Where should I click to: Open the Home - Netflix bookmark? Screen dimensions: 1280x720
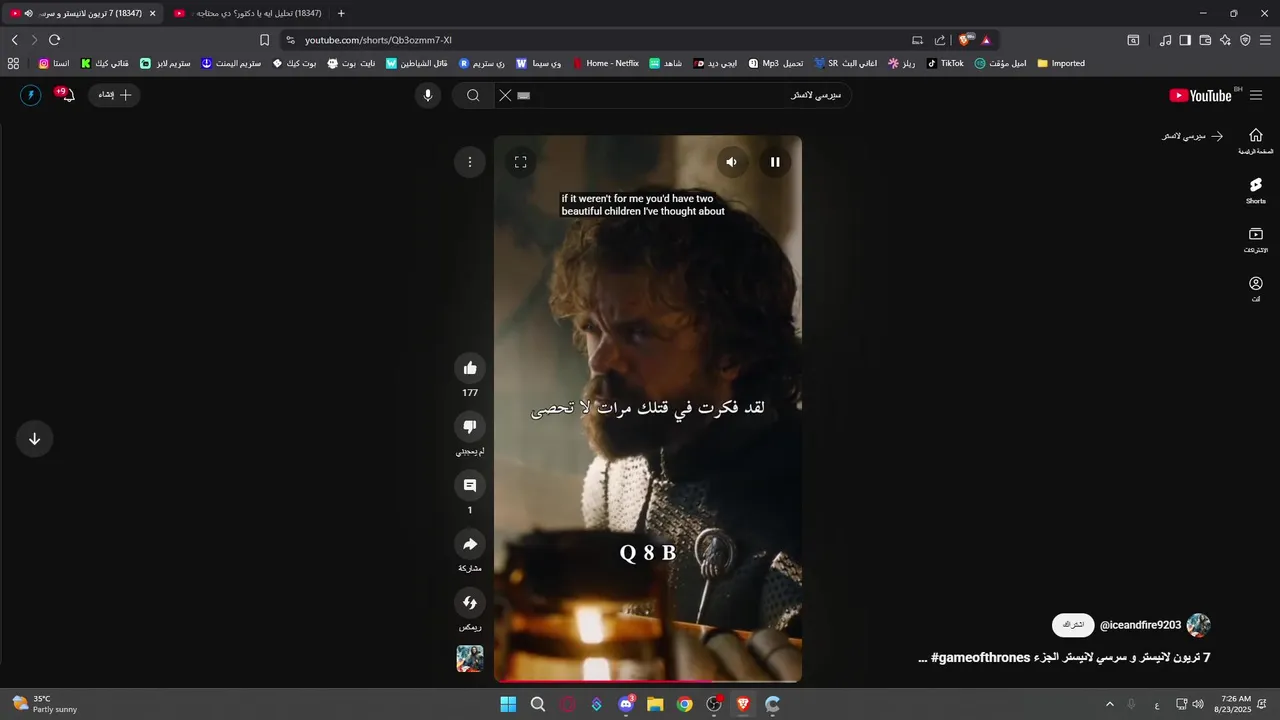[x=605, y=63]
